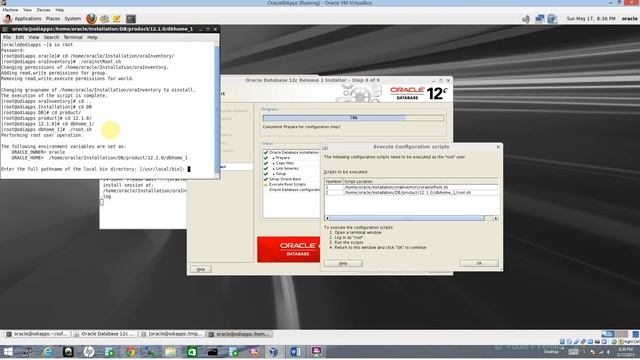Open the VirtualBox View menu
640x360 pixels.
click(27, 10)
